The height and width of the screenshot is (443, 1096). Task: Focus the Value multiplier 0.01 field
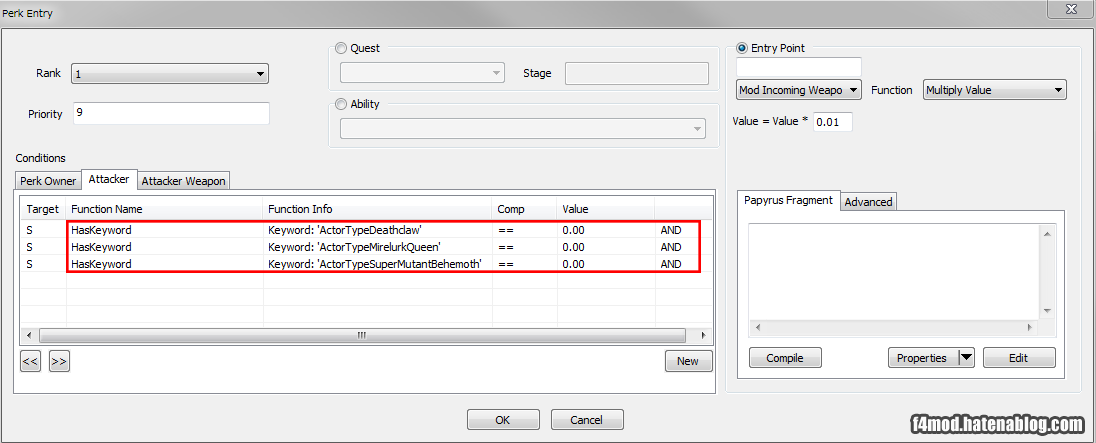coord(832,122)
